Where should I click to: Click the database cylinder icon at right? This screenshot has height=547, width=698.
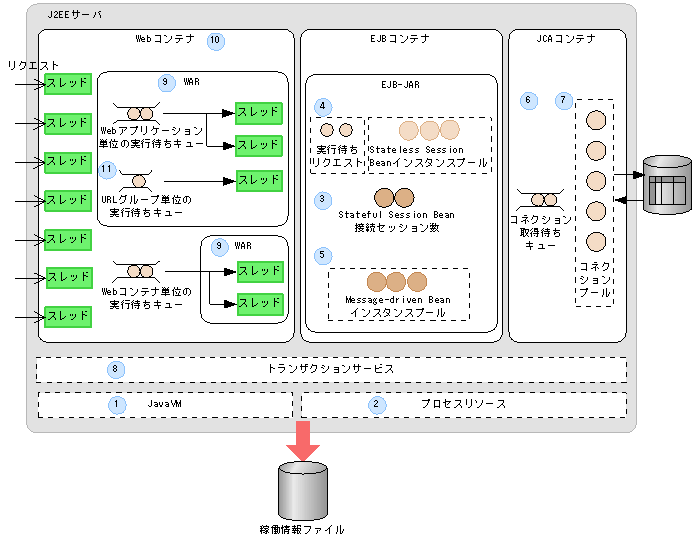pyautogui.click(x=667, y=185)
